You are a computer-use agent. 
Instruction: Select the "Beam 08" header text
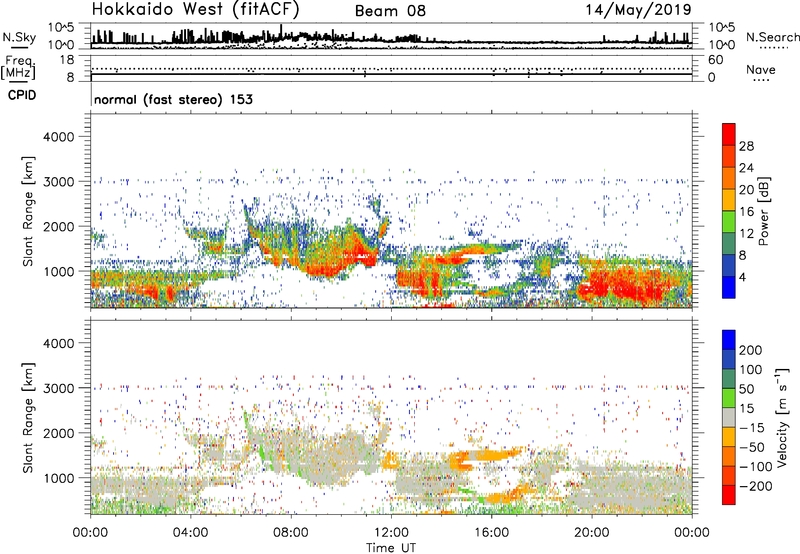point(390,11)
